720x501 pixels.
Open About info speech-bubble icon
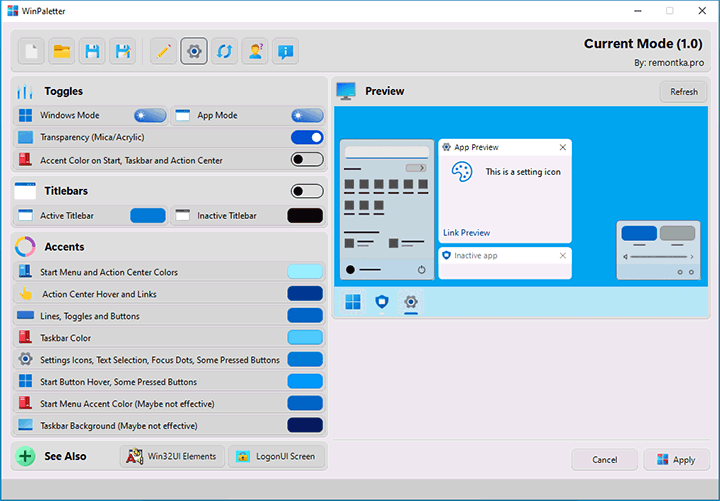click(x=286, y=51)
